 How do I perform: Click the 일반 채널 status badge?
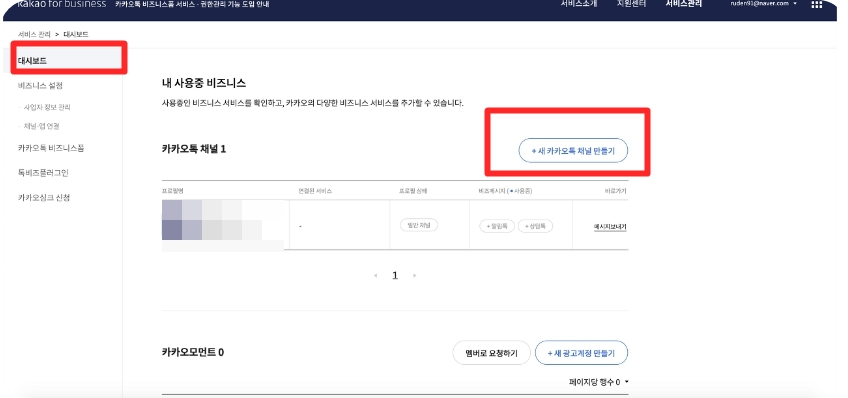tap(419, 225)
